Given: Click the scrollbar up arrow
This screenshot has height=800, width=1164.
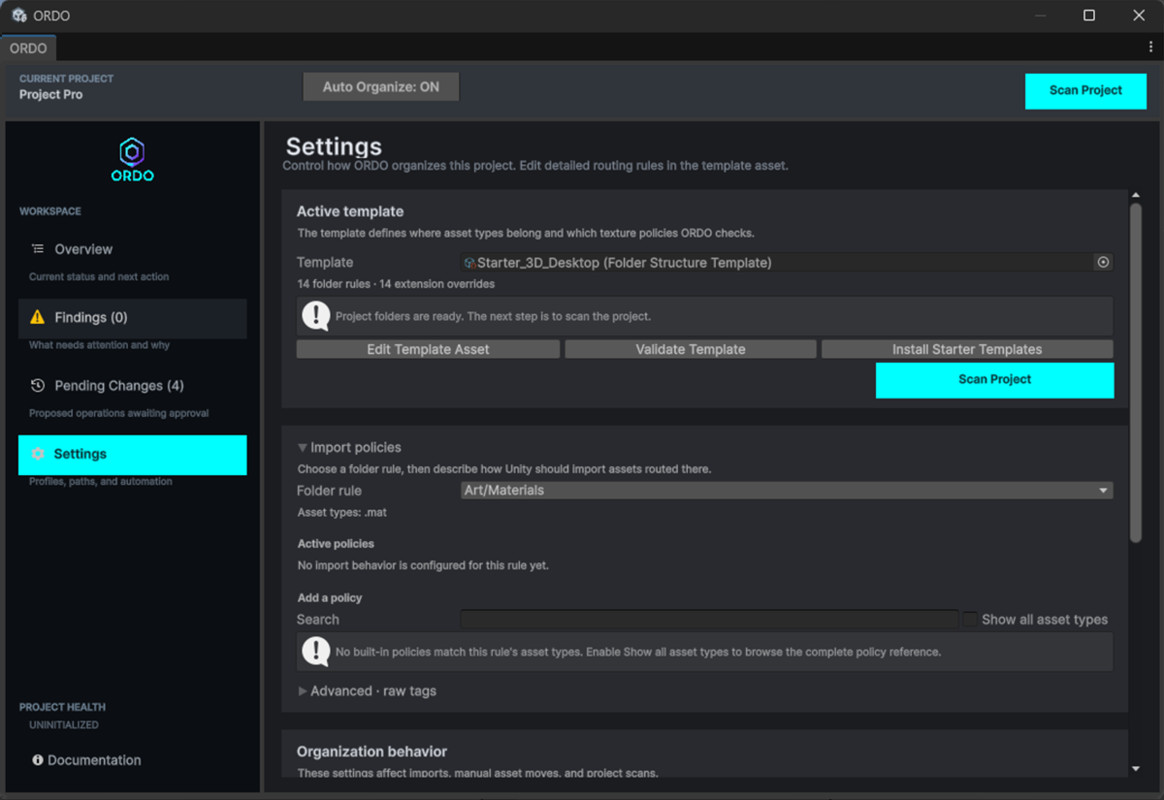Looking at the screenshot, I should [1135, 195].
